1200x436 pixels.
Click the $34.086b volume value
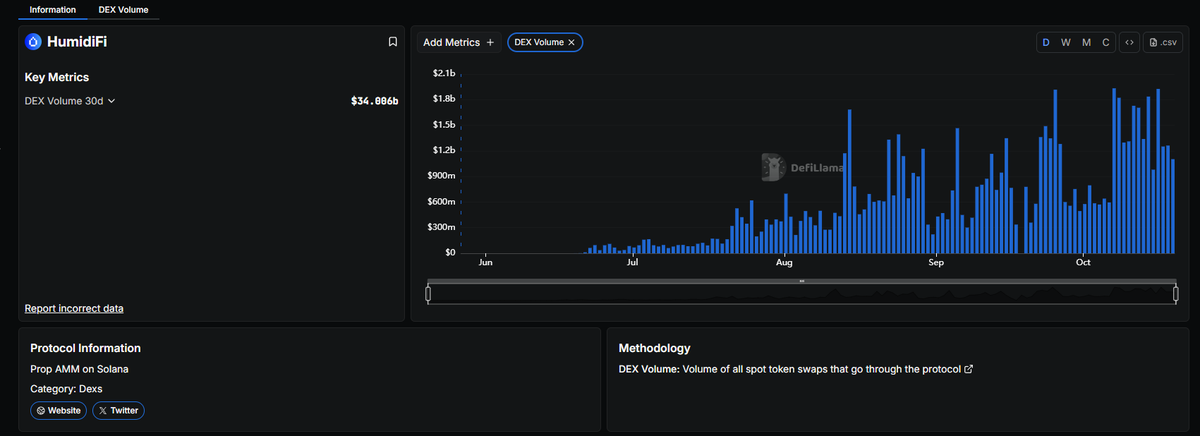point(374,101)
